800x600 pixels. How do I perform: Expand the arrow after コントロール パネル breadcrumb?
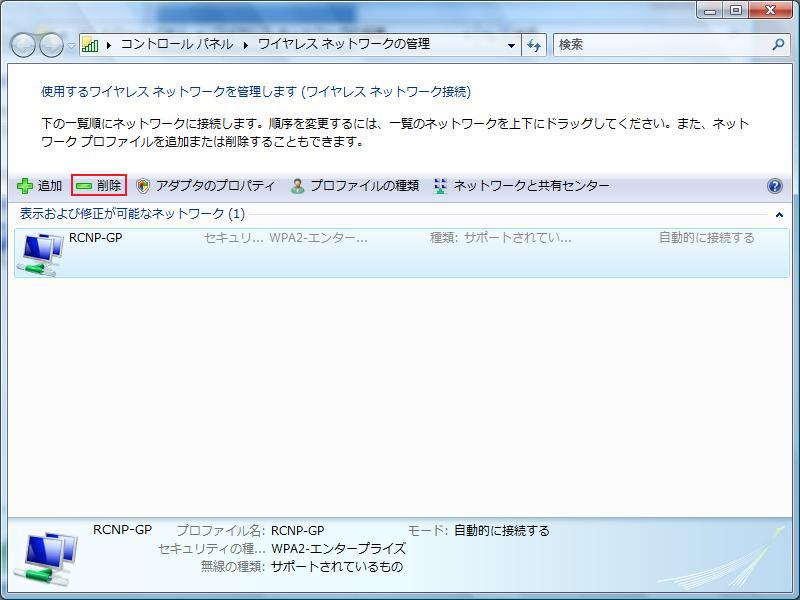tap(246, 45)
